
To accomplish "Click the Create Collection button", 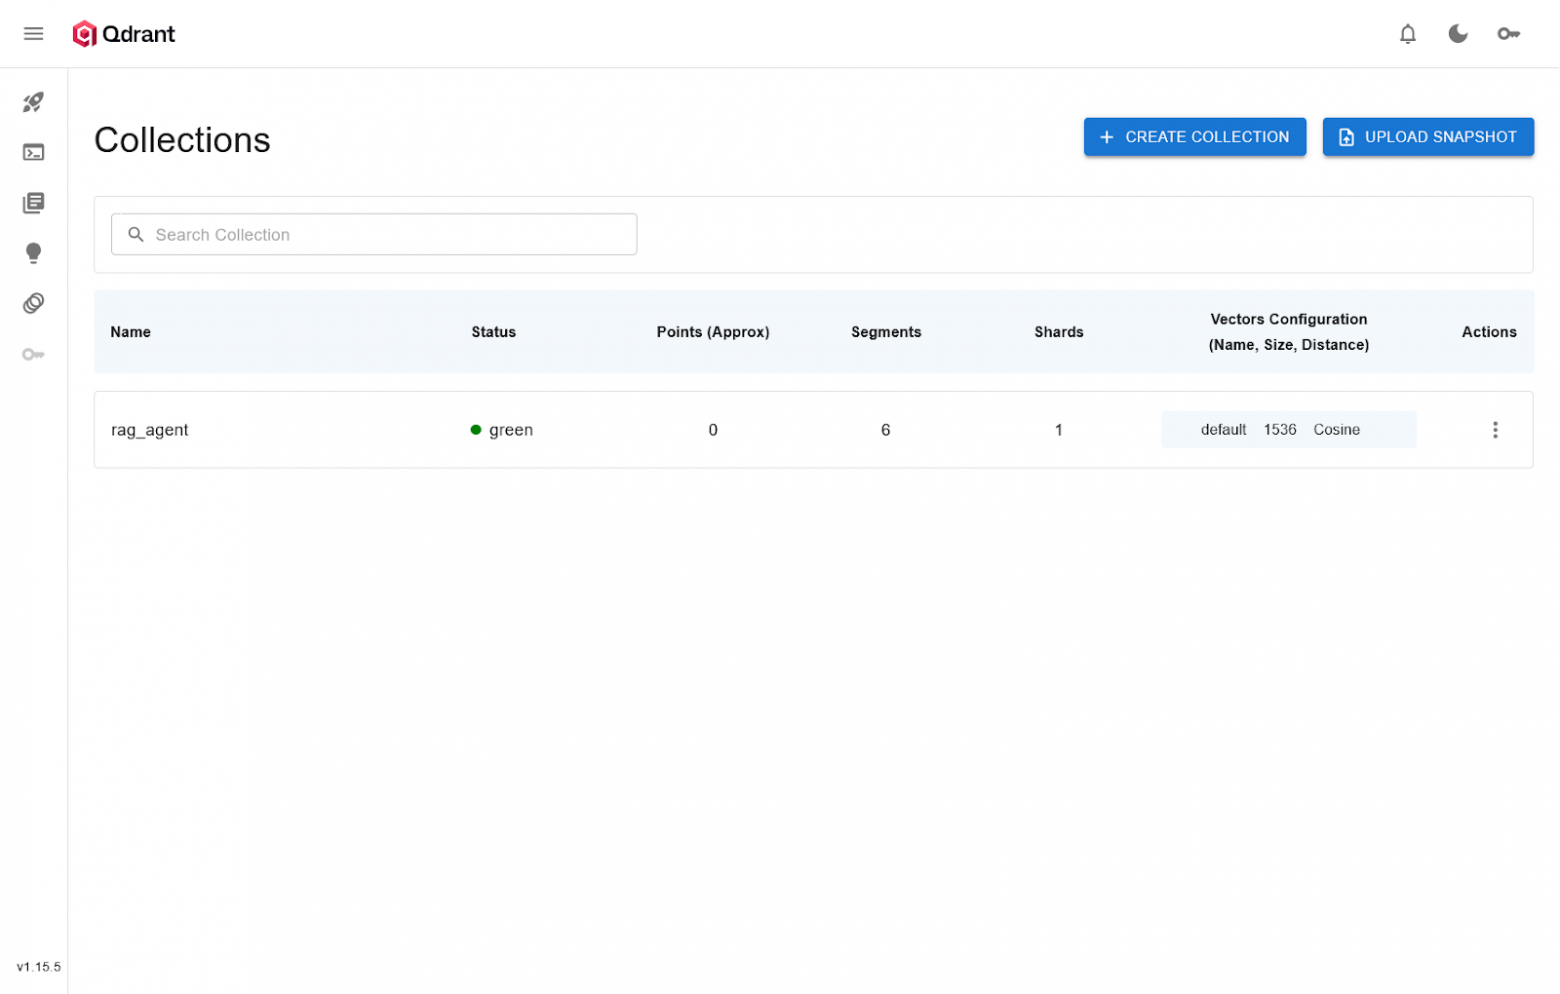I will point(1194,137).
